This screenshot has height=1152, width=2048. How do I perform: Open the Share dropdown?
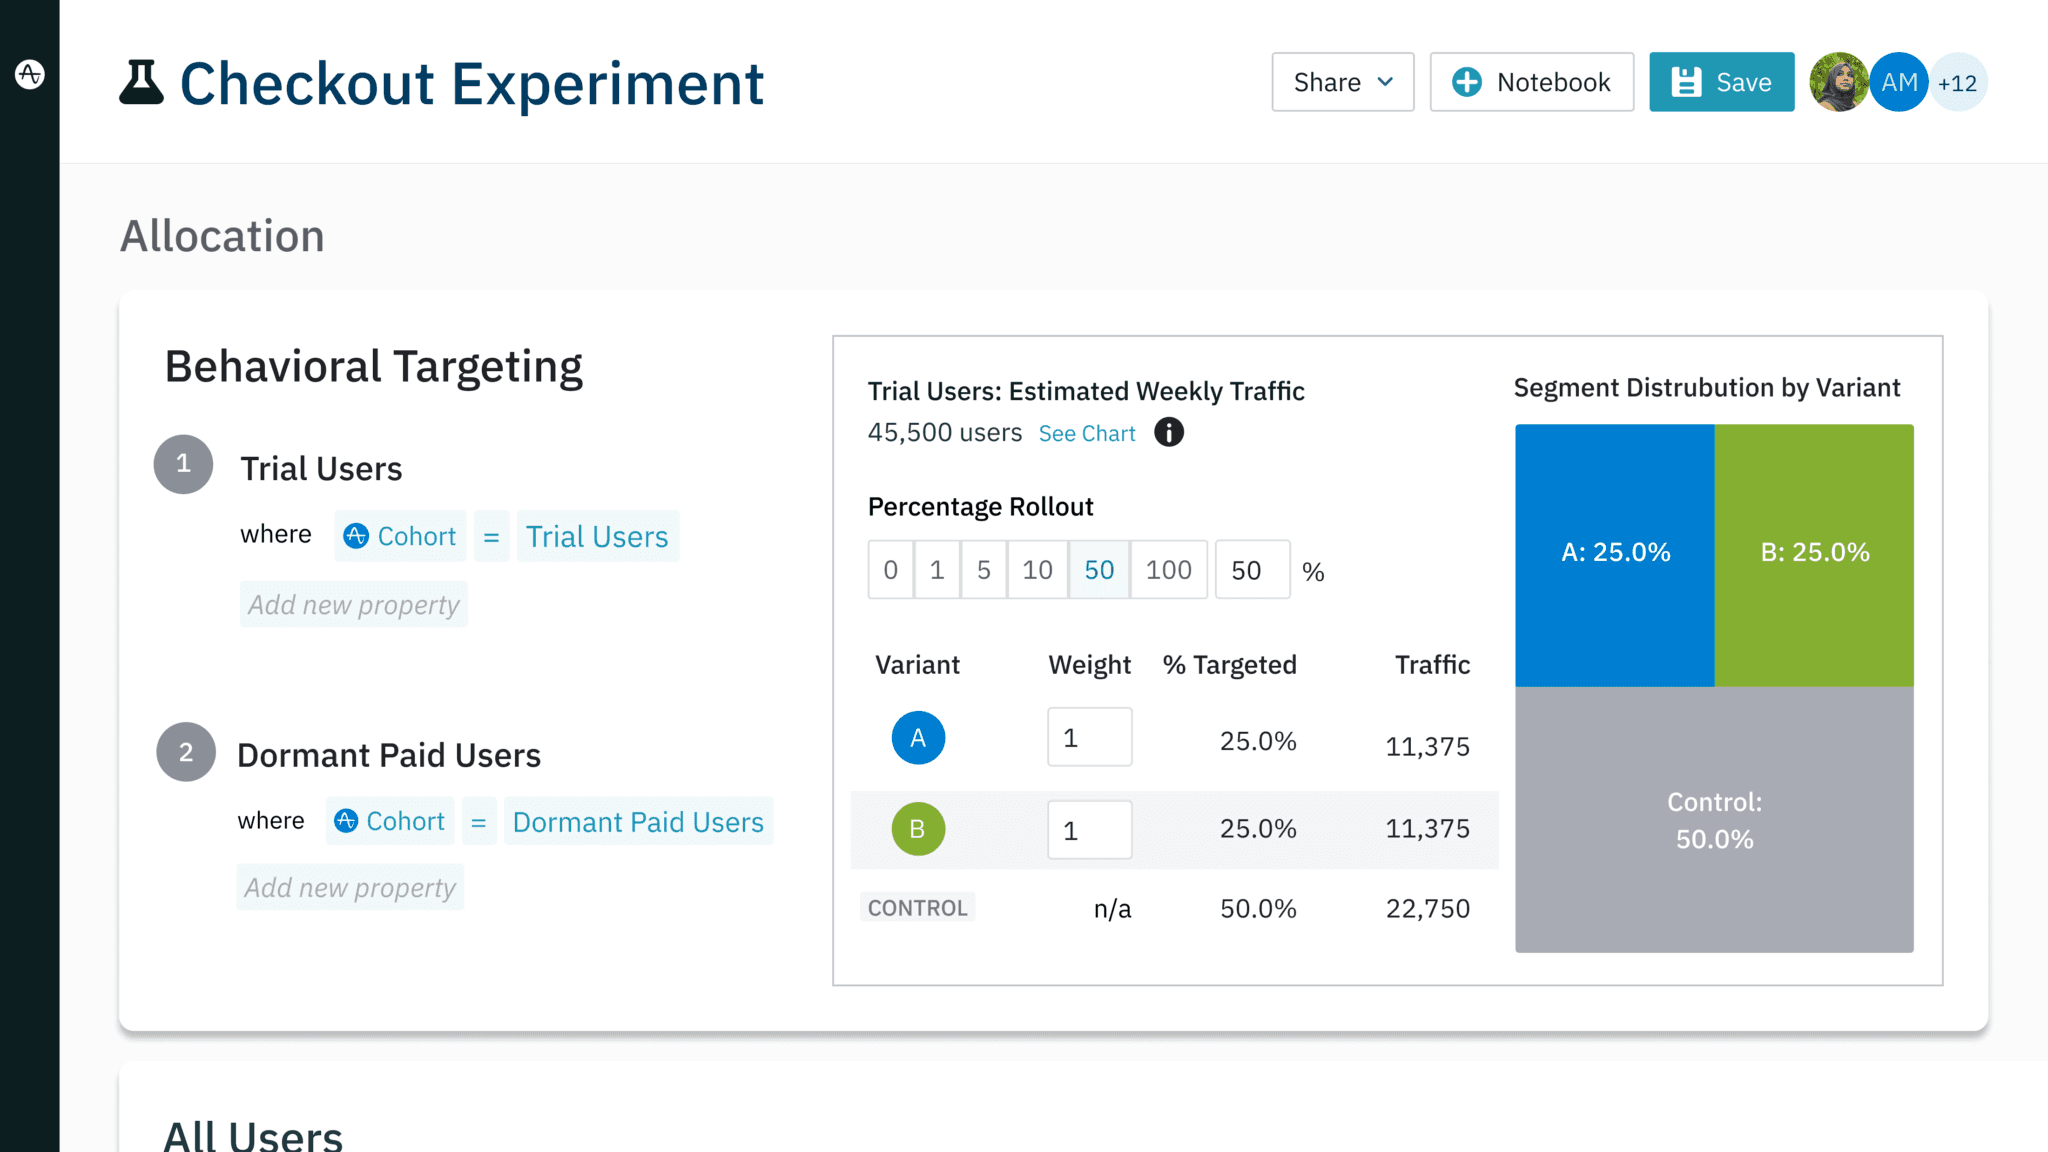tap(1342, 82)
